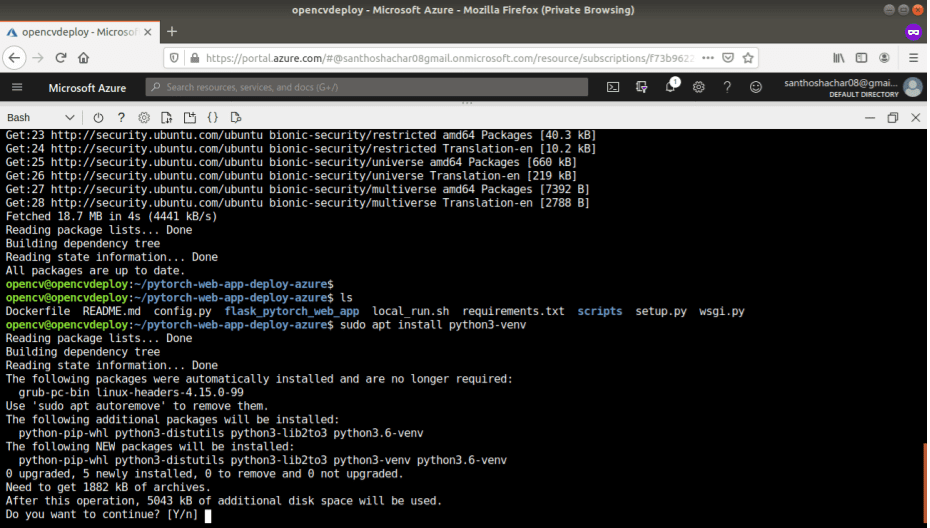Image resolution: width=930 pixels, height=528 pixels.
Task: Click the Web preview icon
Action: 235,117
